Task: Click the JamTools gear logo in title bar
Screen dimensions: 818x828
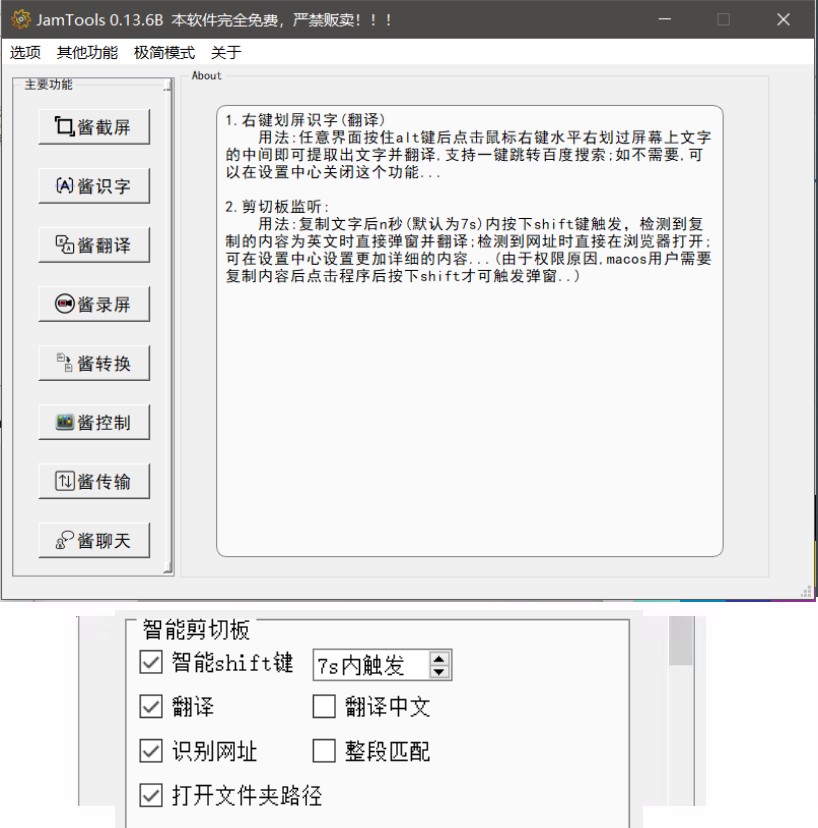Action: click(x=21, y=20)
